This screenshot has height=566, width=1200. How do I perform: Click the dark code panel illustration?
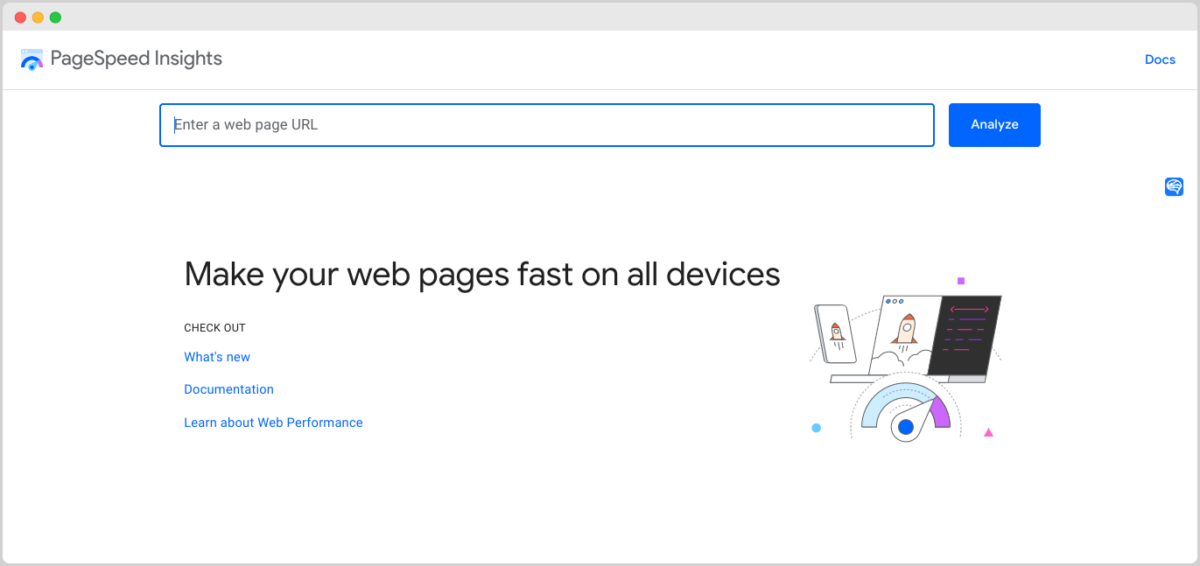click(965, 335)
